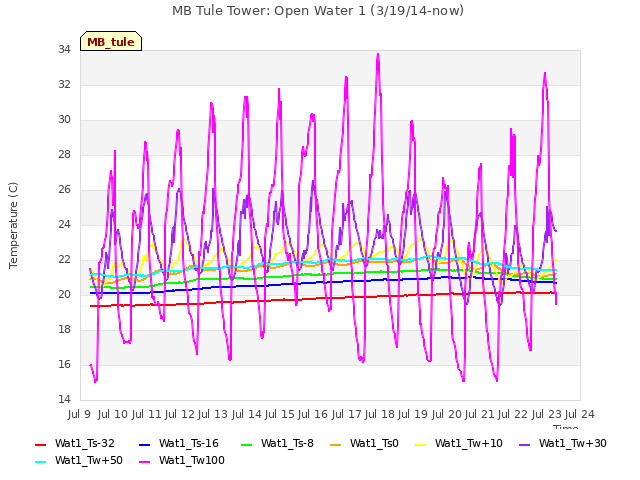
Task: Click the Jul 20 x-axis label
Action: coord(446,415)
